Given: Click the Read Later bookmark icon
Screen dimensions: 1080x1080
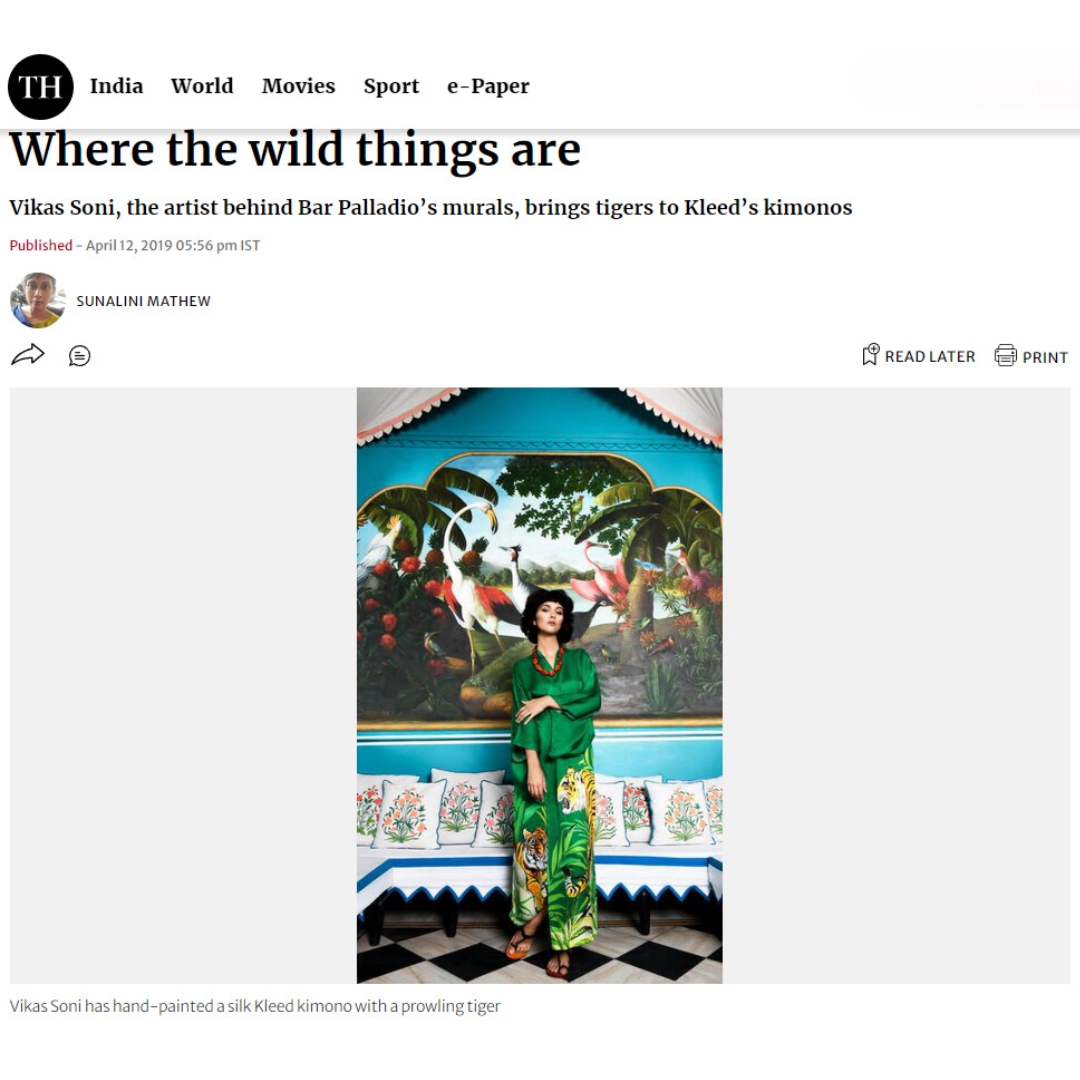Looking at the screenshot, I should (x=870, y=355).
